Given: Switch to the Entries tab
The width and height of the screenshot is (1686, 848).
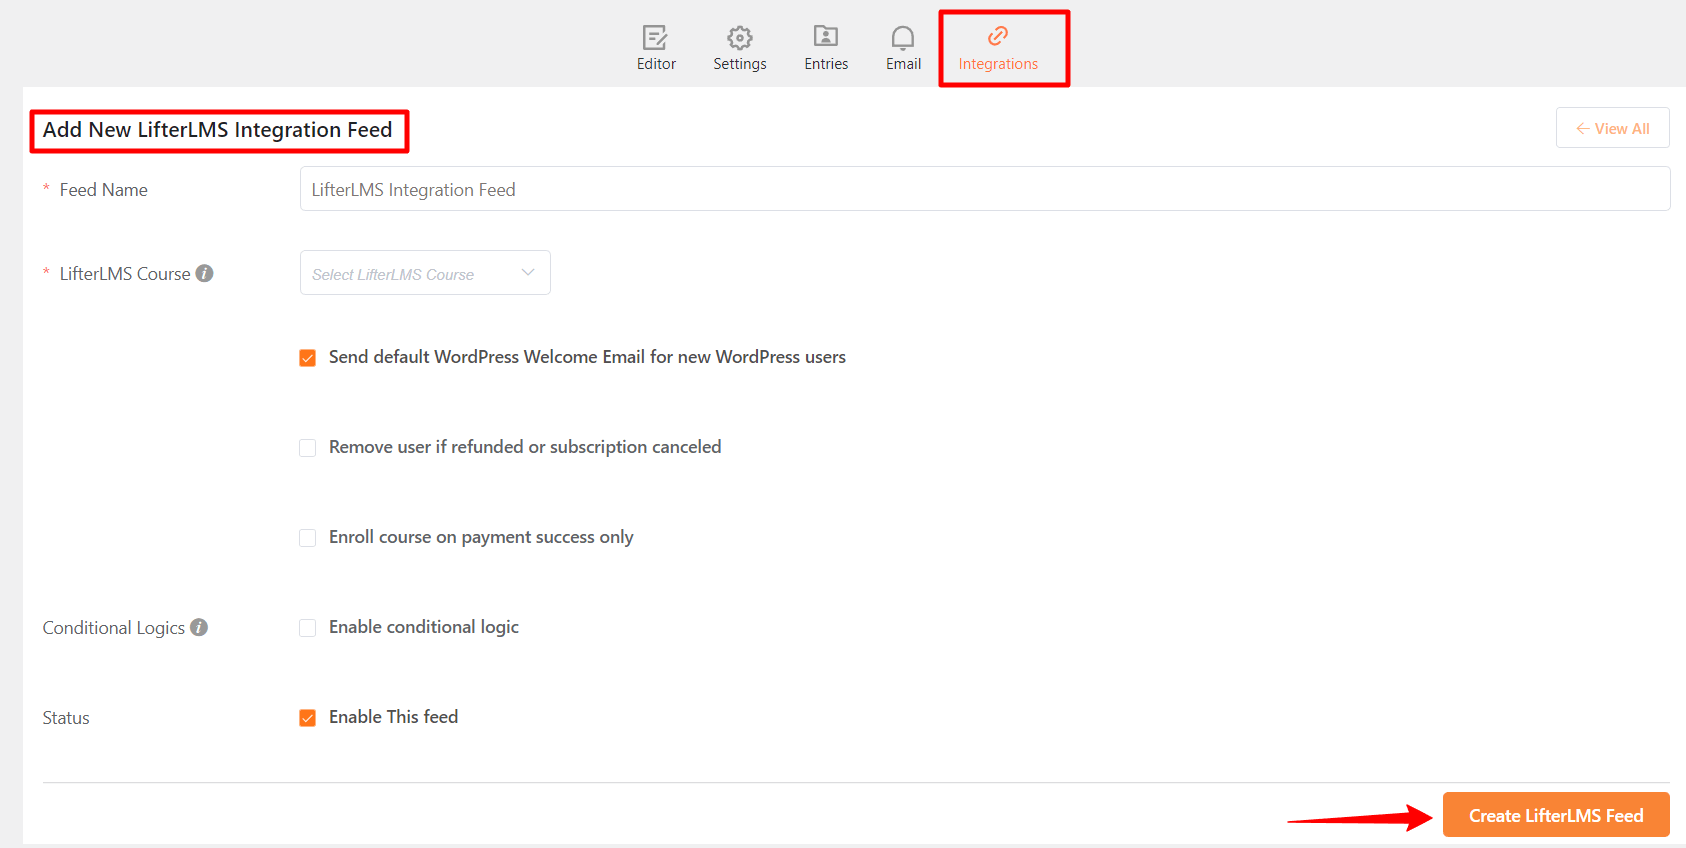Looking at the screenshot, I should coord(826,48).
